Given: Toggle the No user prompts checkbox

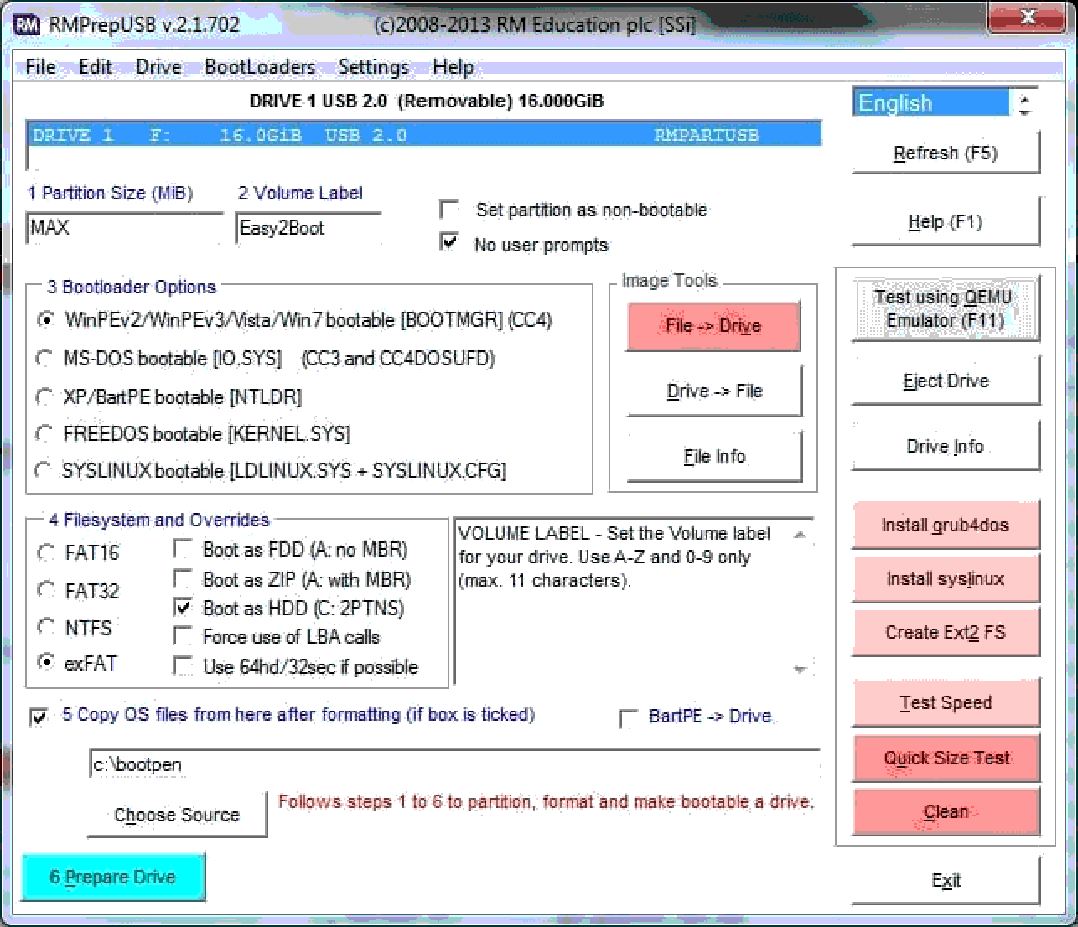Looking at the screenshot, I should (x=451, y=243).
